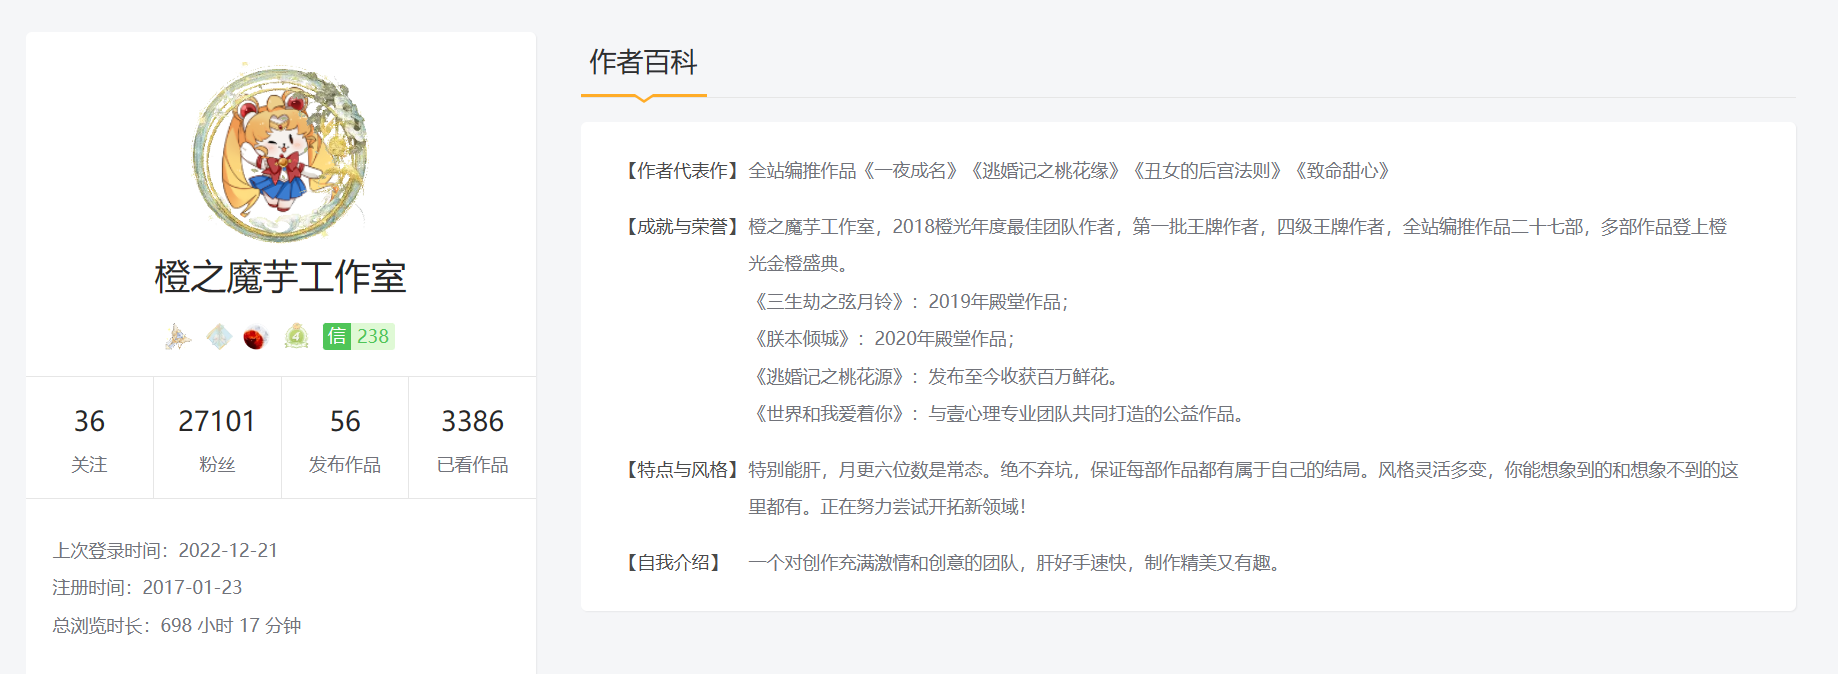Open the work 《逃婚记之桃花缘》 in representative works
This screenshot has height=674, width=1838.
1045,171
